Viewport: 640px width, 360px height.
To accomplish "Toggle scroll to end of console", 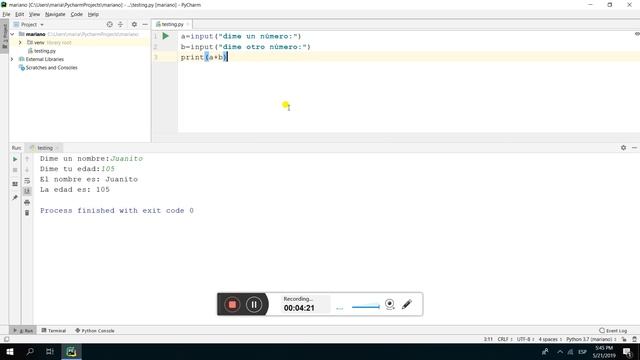I will pos(27,191).
